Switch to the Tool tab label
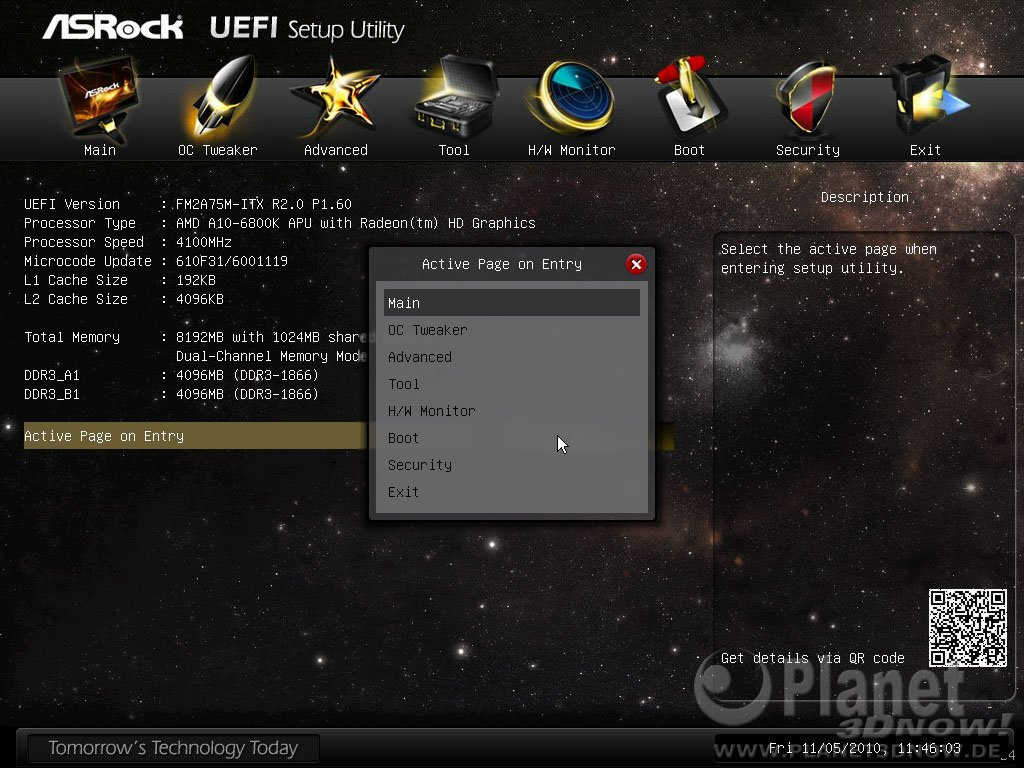Image resolution: width=1024 pixels, height=768 pixels. [x=454, y=150]
